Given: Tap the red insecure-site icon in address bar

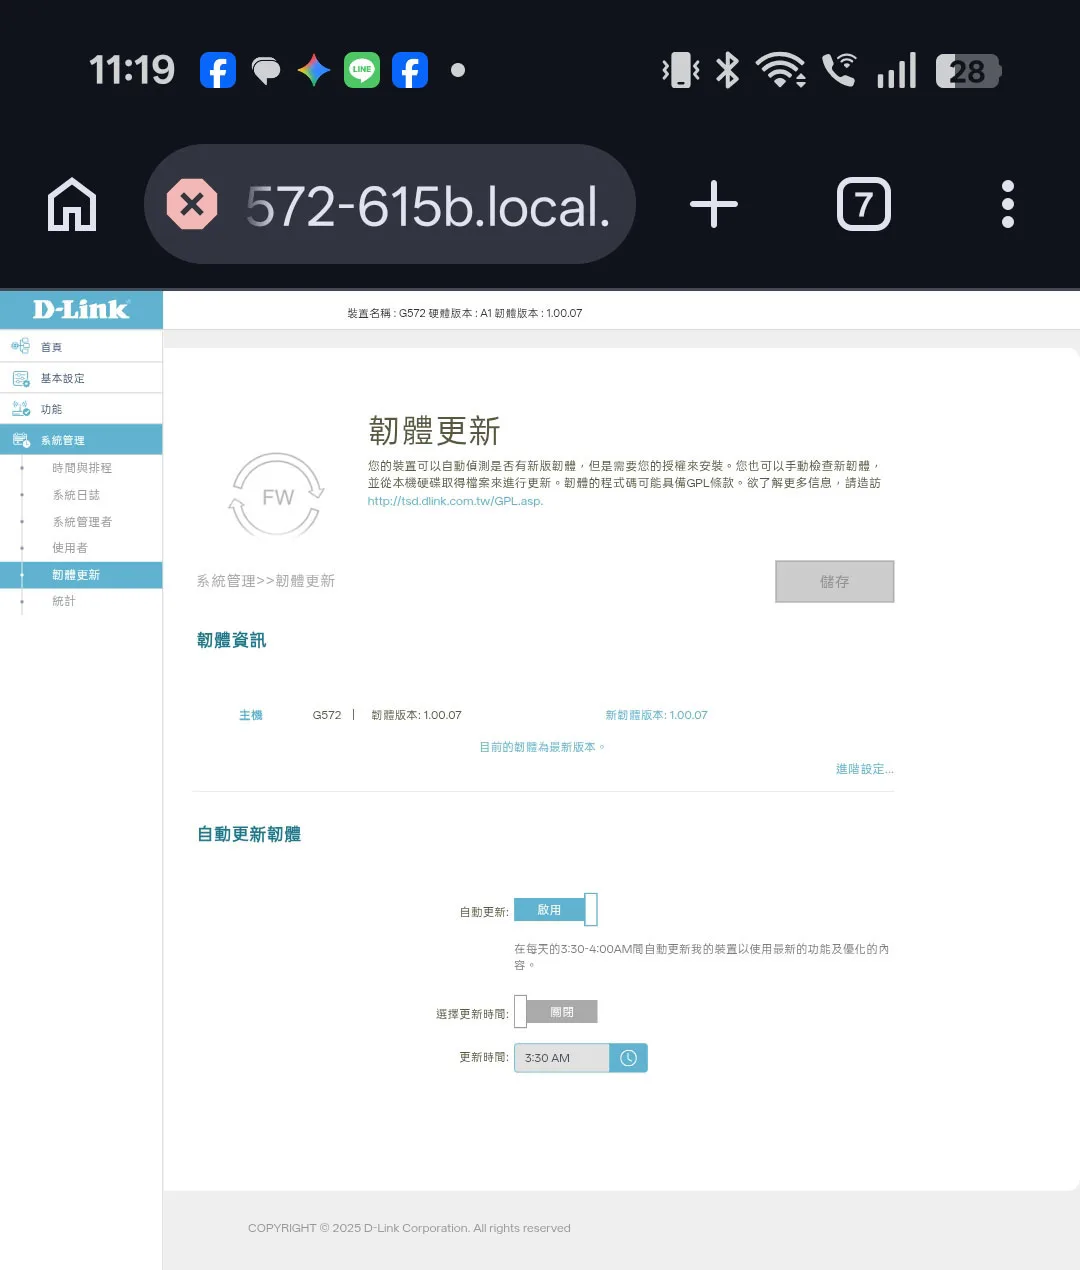Looking at the screenshot, I should [x=192, y=205].
